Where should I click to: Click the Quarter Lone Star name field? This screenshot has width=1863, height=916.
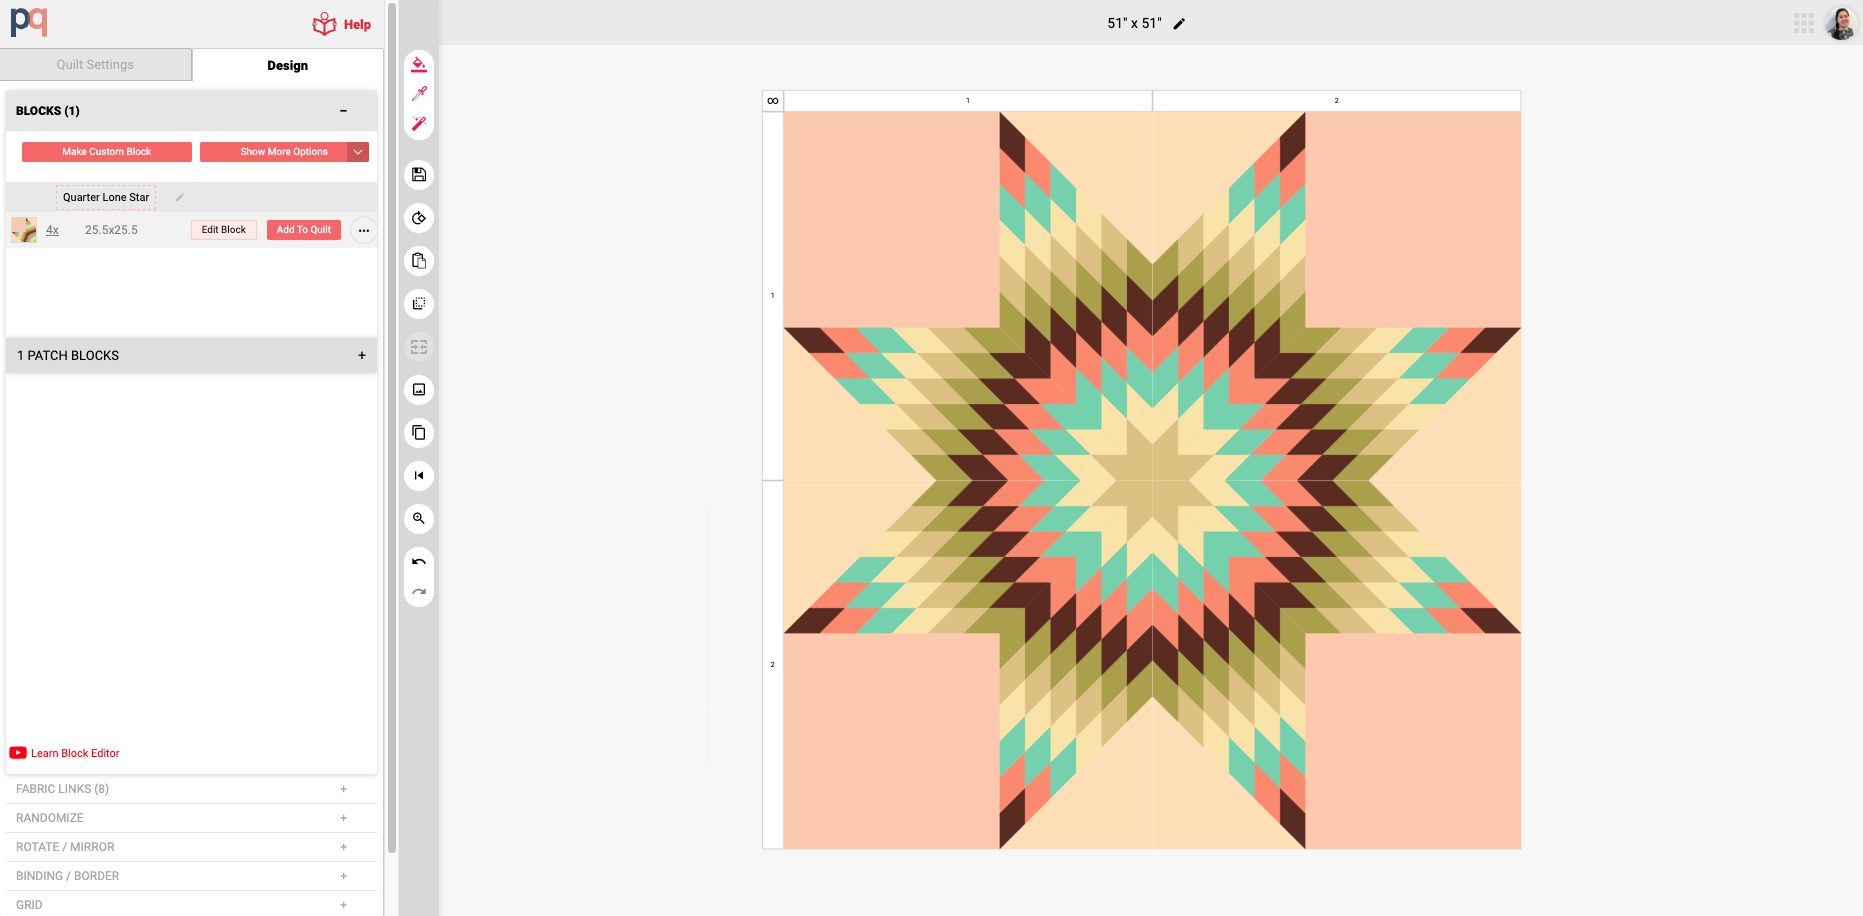(x=106, y=197)
